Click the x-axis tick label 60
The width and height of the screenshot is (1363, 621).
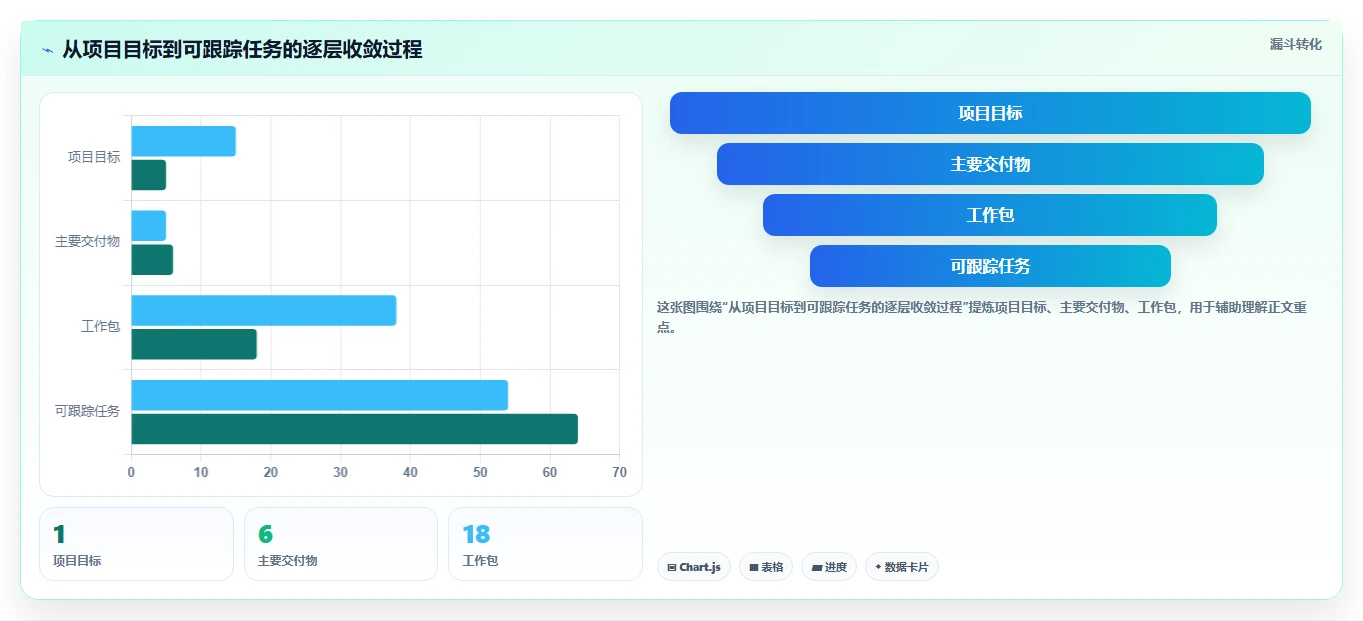click(550, 472)
